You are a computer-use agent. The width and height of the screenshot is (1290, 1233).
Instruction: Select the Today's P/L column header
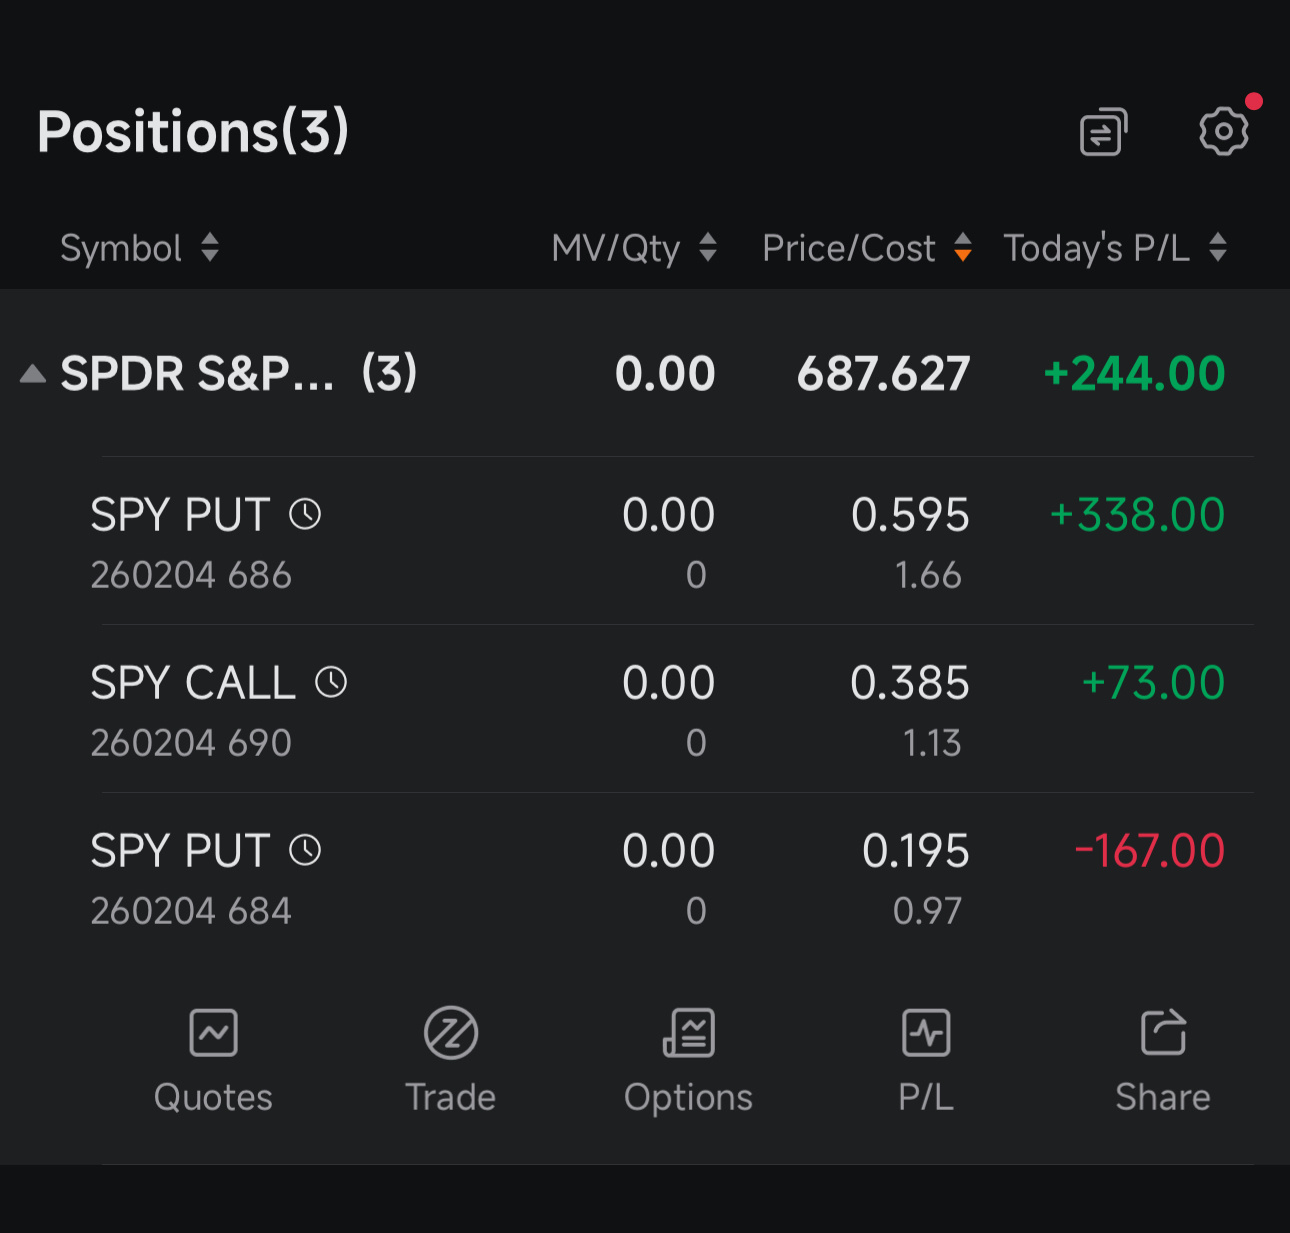(1097, 248)
